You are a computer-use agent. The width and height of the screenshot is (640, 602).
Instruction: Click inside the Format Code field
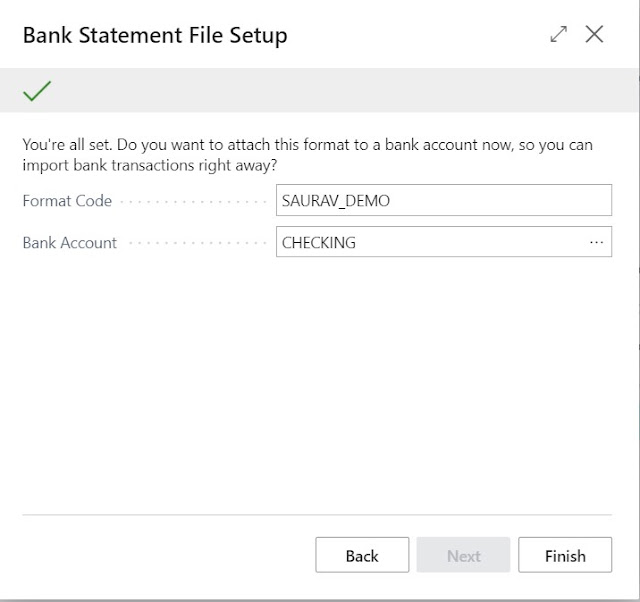coord(444,200)
